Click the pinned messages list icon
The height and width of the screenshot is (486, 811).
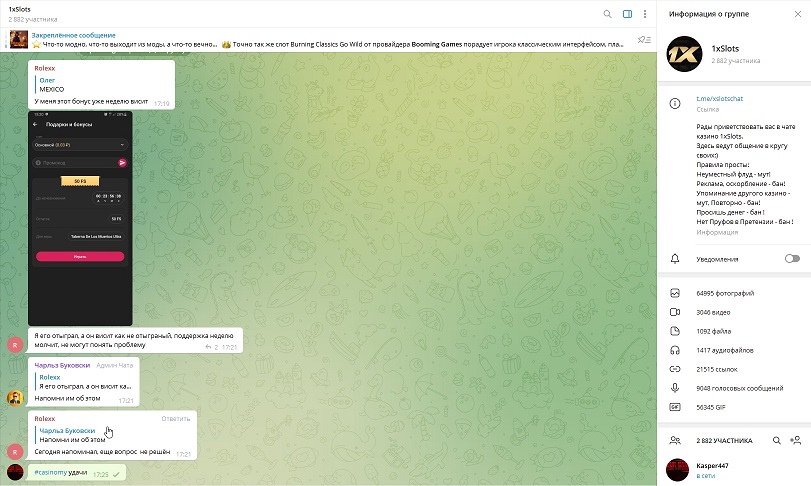[644, 40]
